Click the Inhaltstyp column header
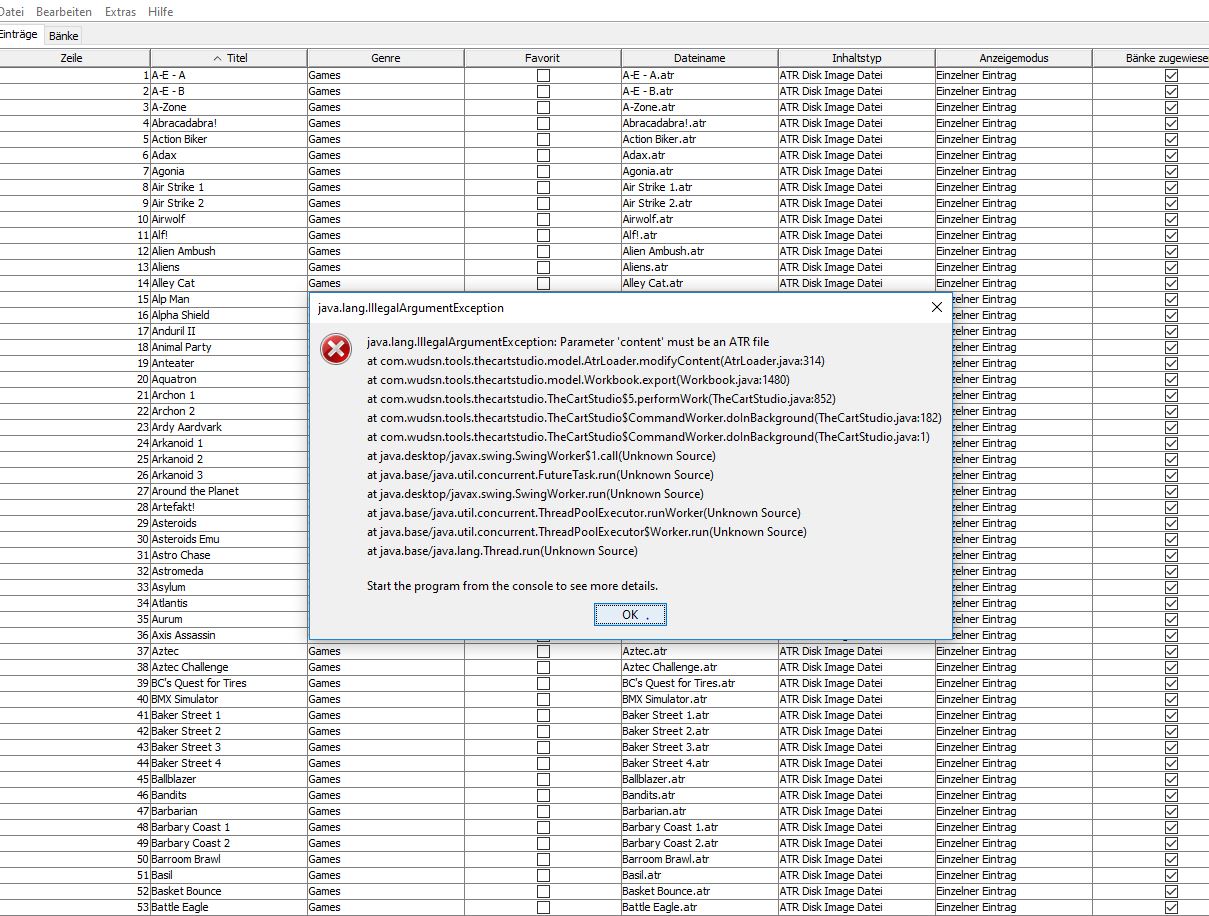Screen dimensions: 1209x916 point(856,58)
